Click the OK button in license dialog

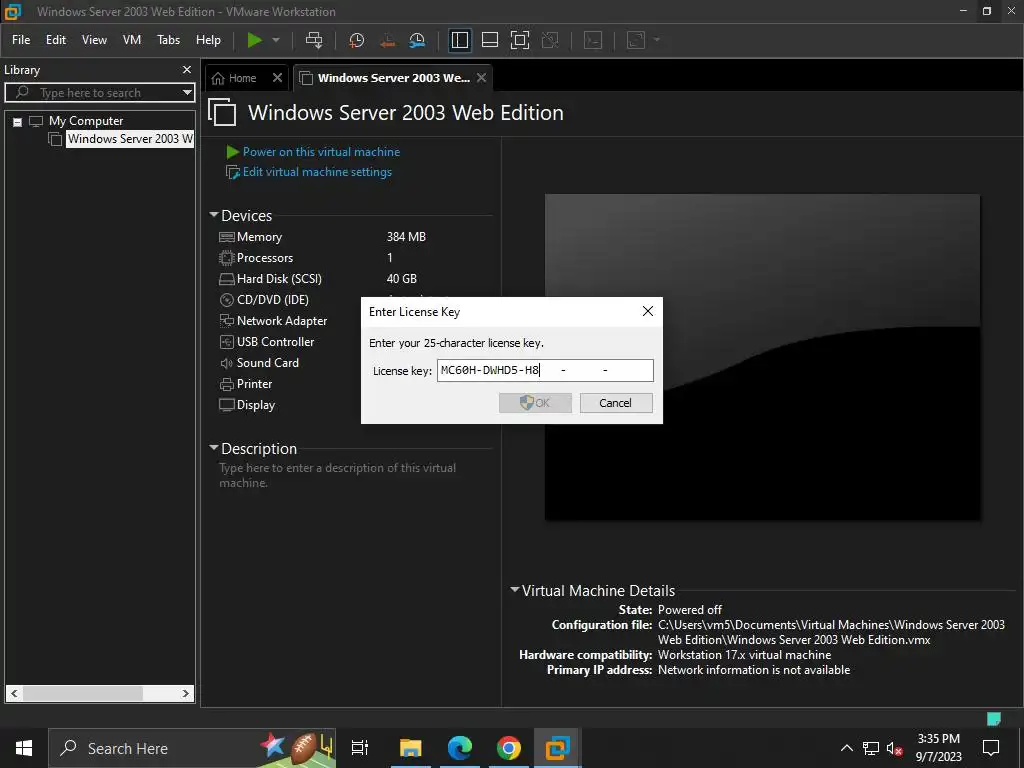pyautogui.click(x=535, y=403)
